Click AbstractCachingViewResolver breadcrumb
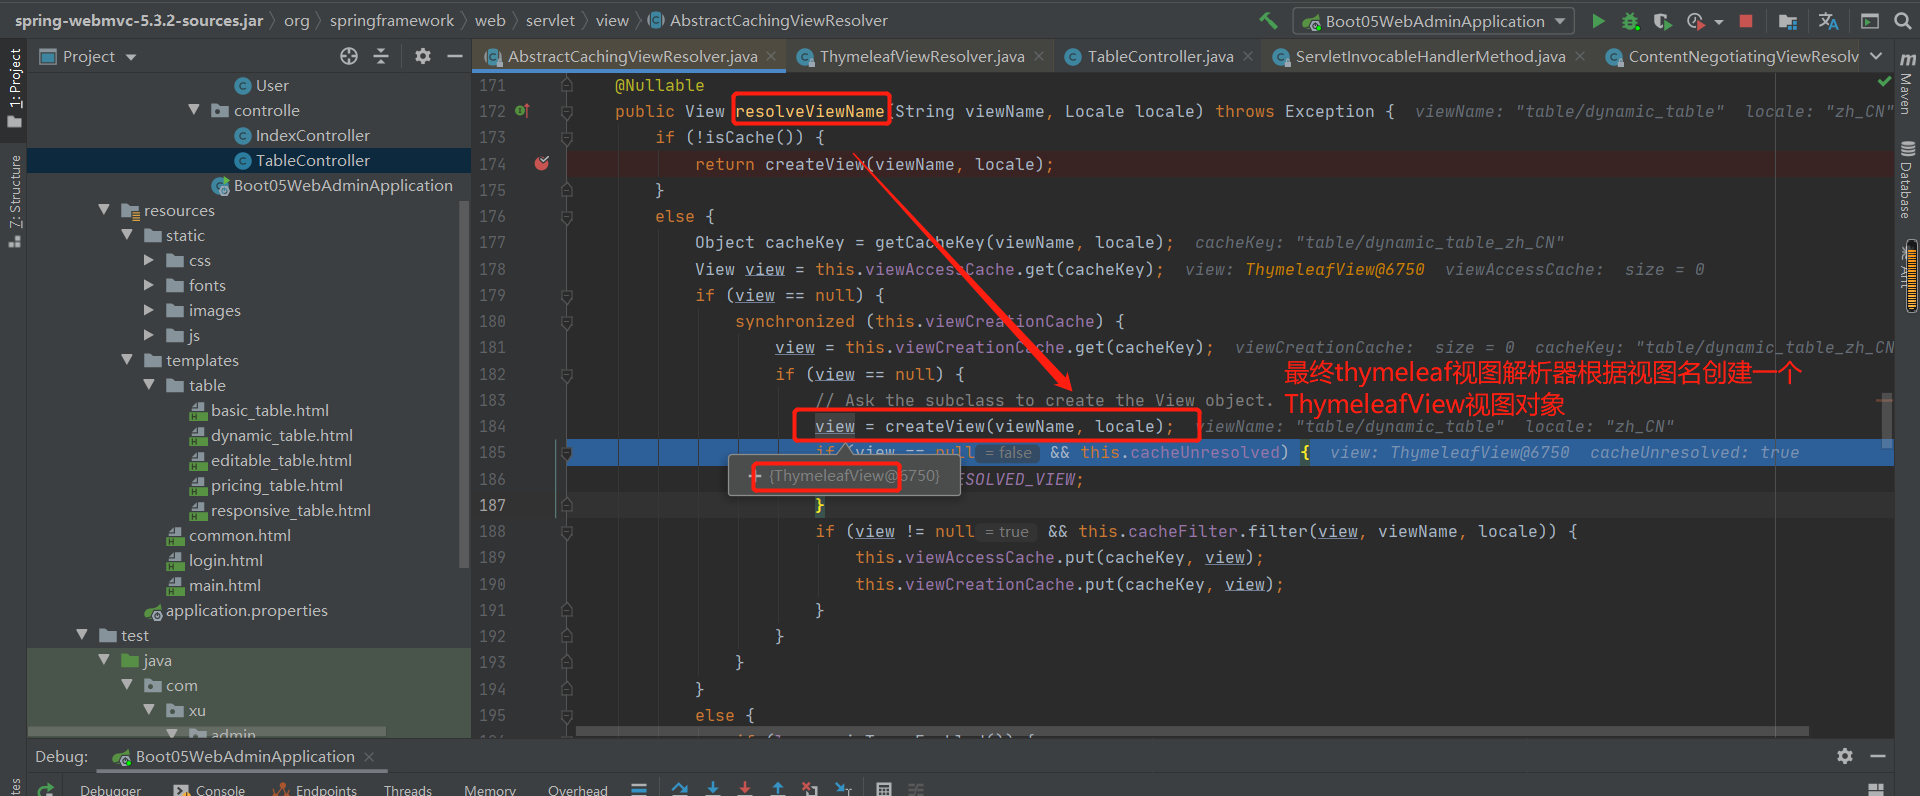 [x=767, y=20]
